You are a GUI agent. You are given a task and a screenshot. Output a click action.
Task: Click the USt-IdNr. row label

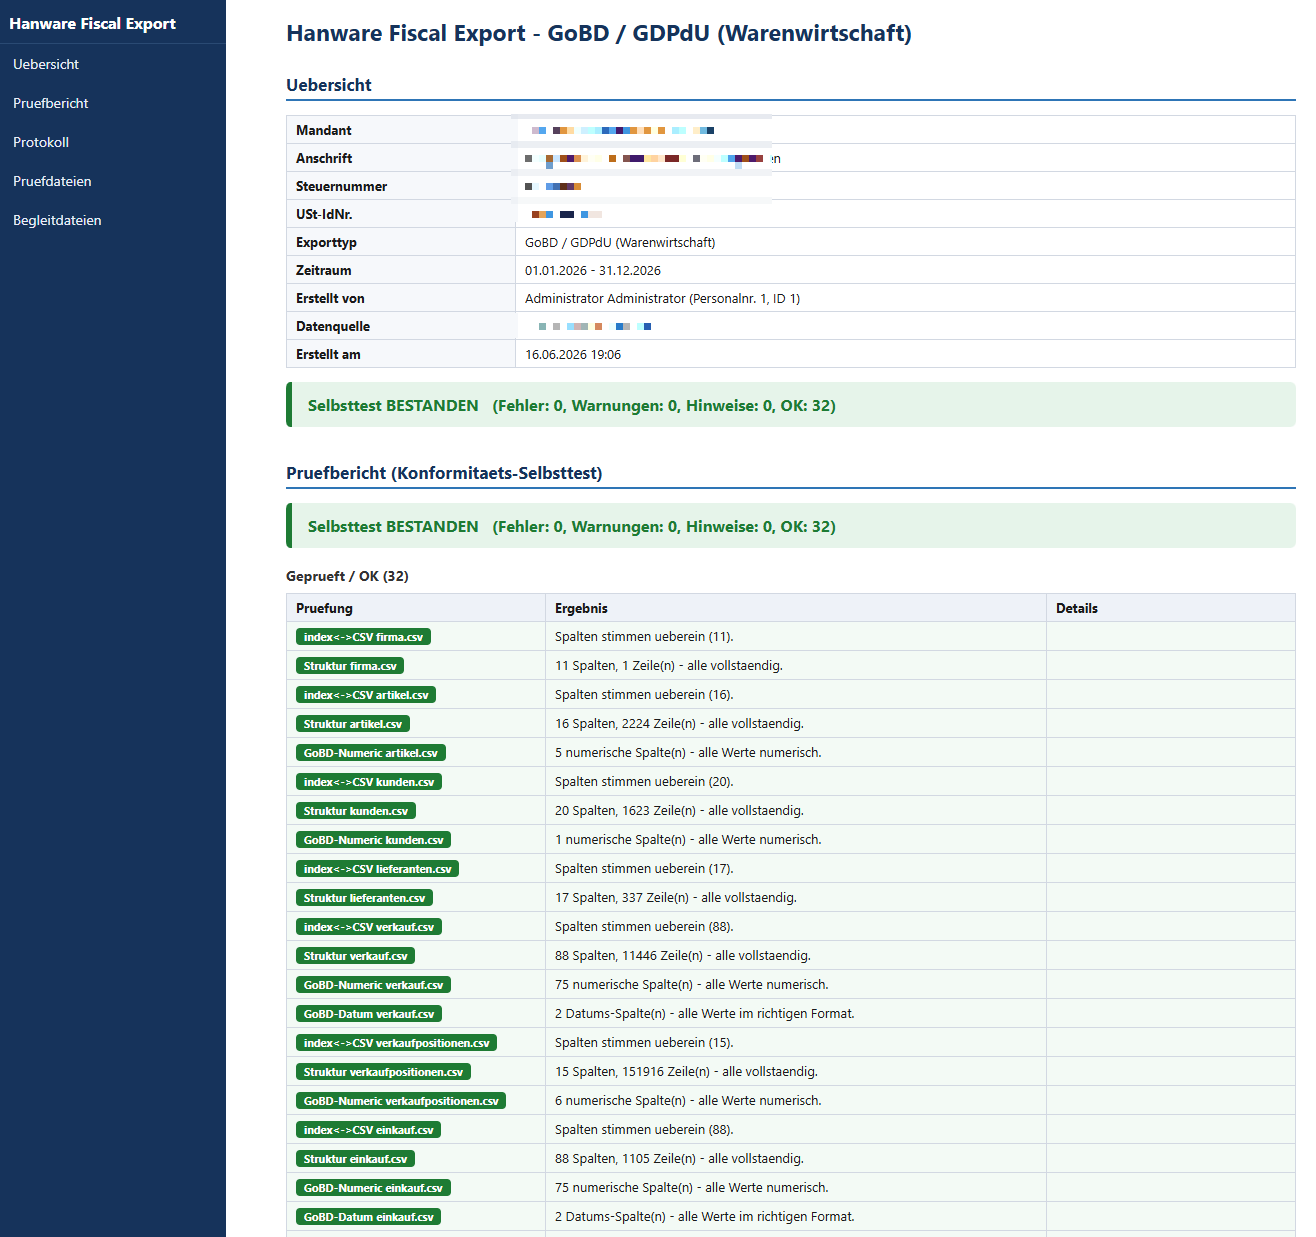click(324, 214)
